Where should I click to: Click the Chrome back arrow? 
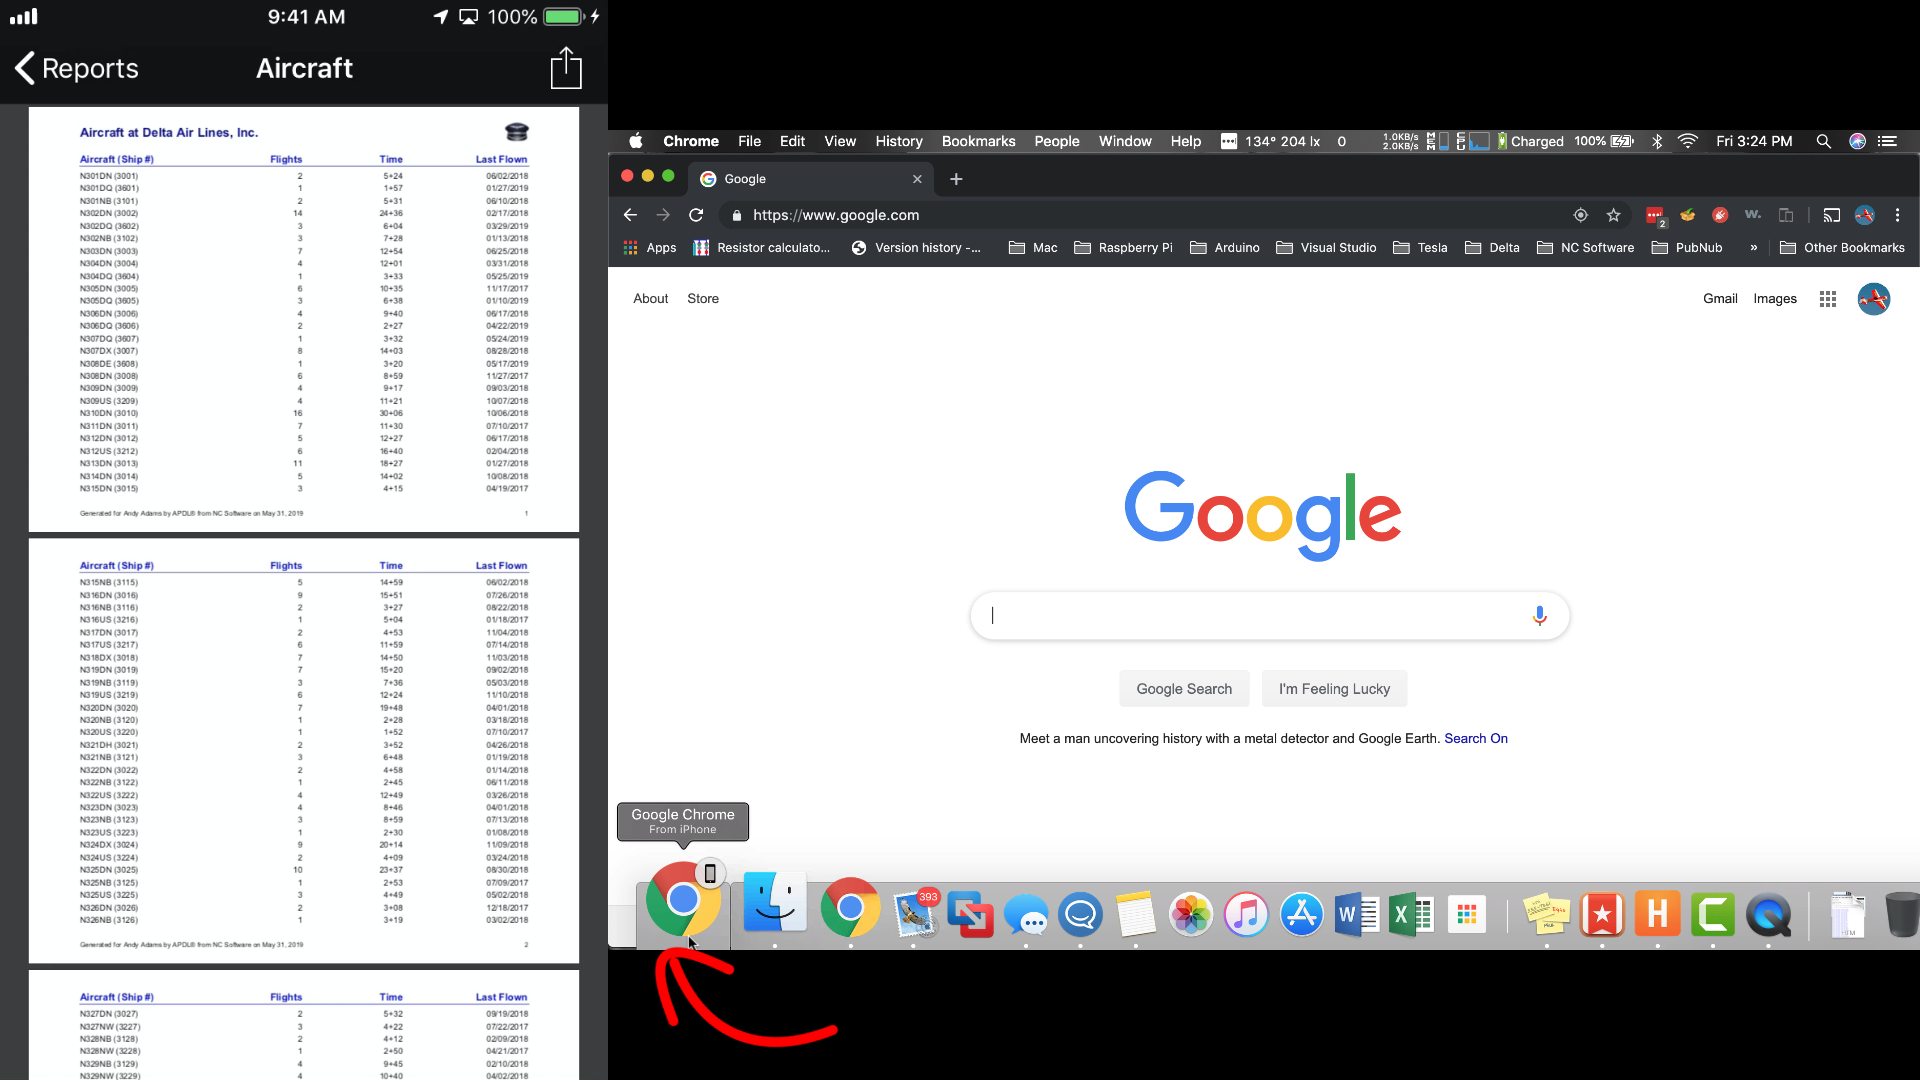(x=630, y=215)
